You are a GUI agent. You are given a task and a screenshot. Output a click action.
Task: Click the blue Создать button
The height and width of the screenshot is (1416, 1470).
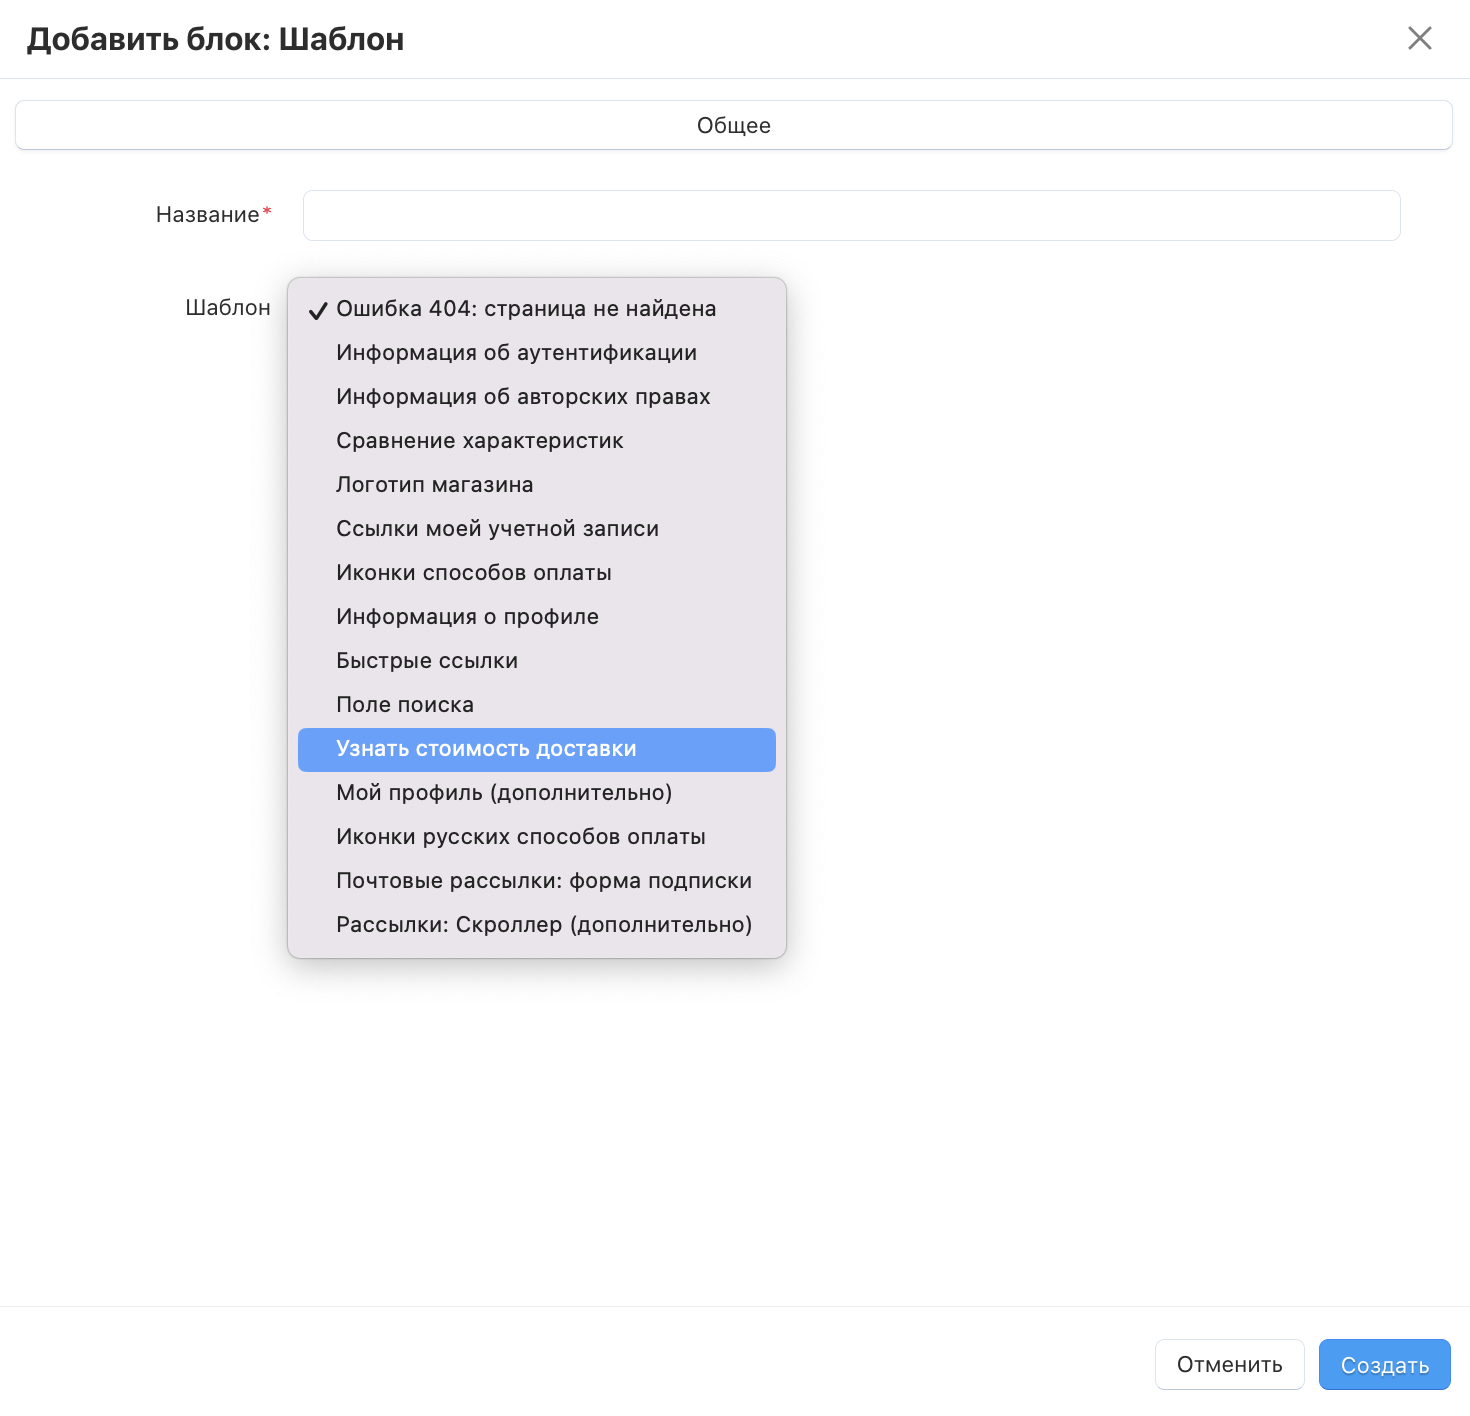pos(1384,1365)
